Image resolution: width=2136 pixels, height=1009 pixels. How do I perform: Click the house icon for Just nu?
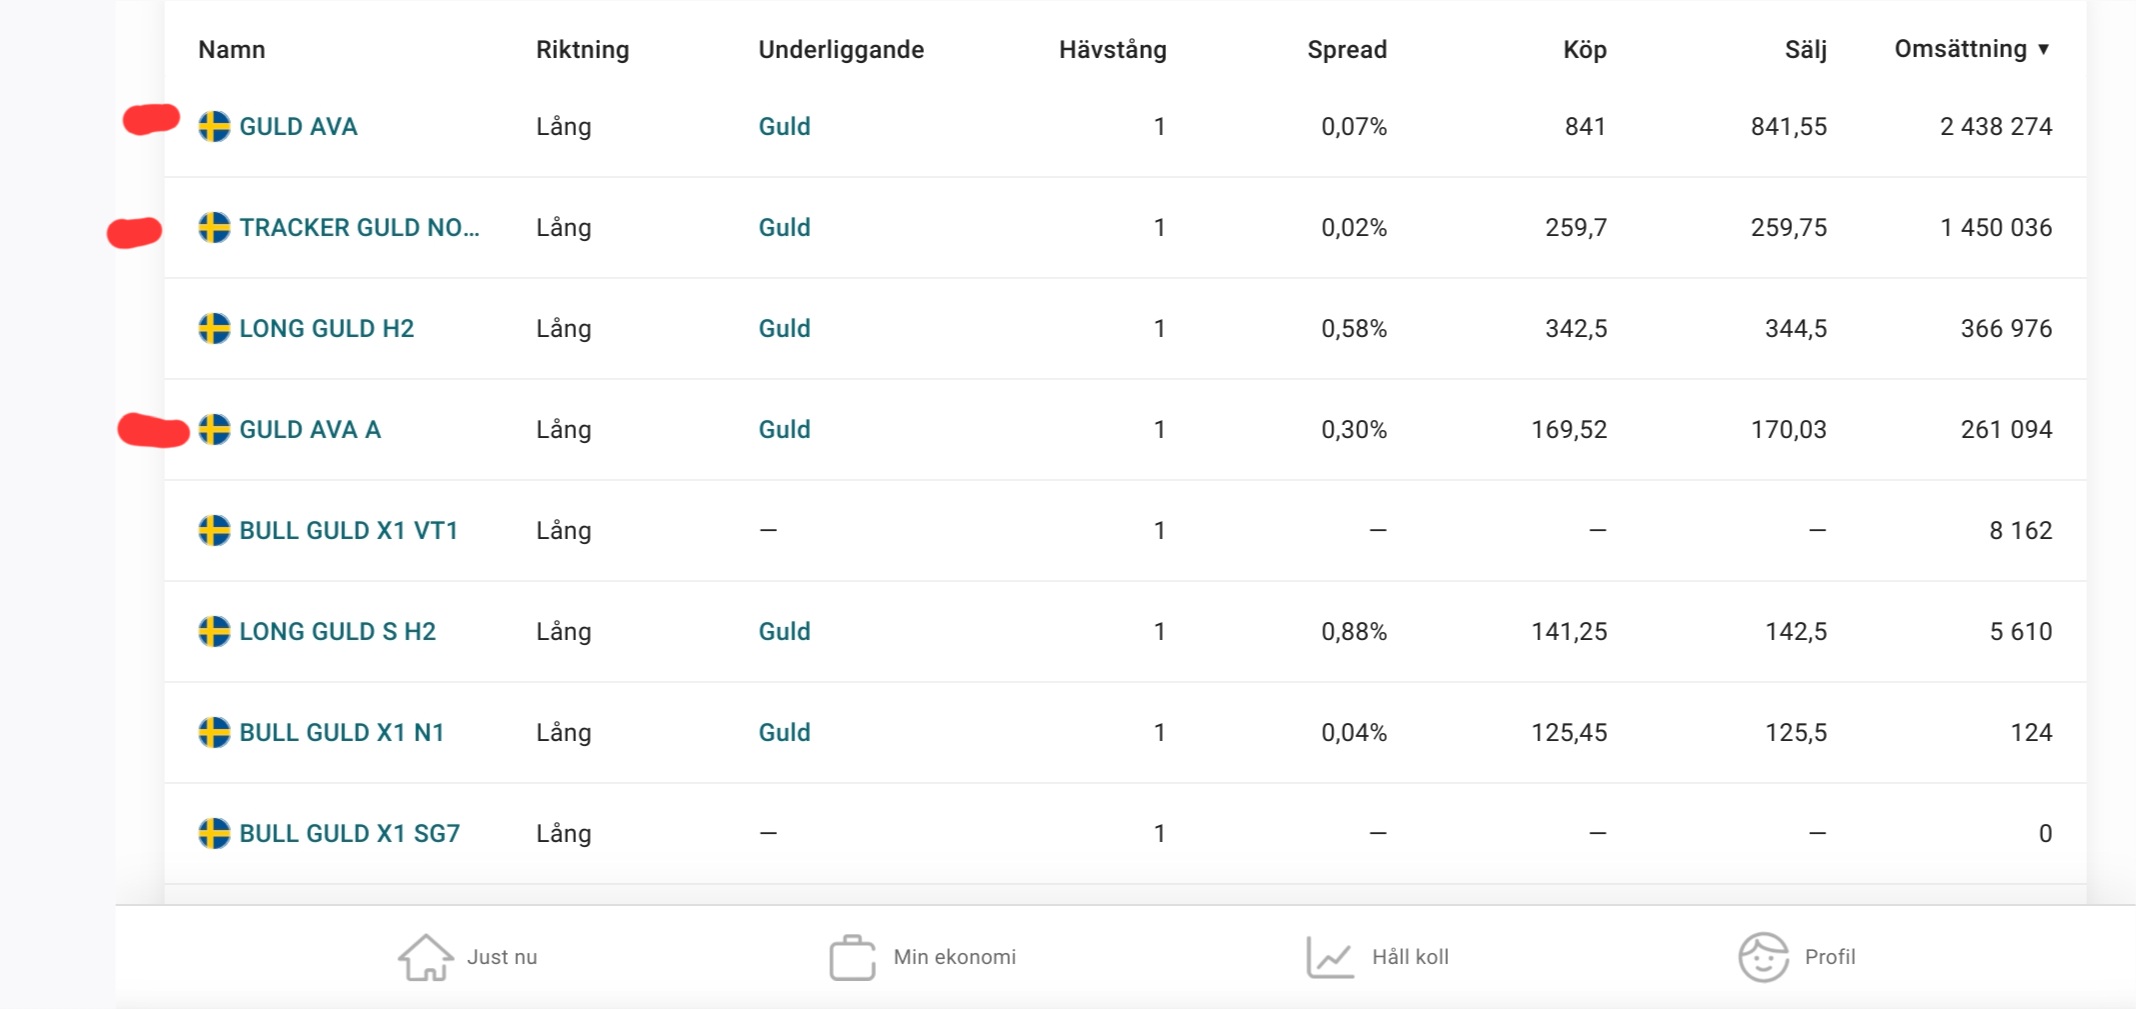click(x=426, y=957)
